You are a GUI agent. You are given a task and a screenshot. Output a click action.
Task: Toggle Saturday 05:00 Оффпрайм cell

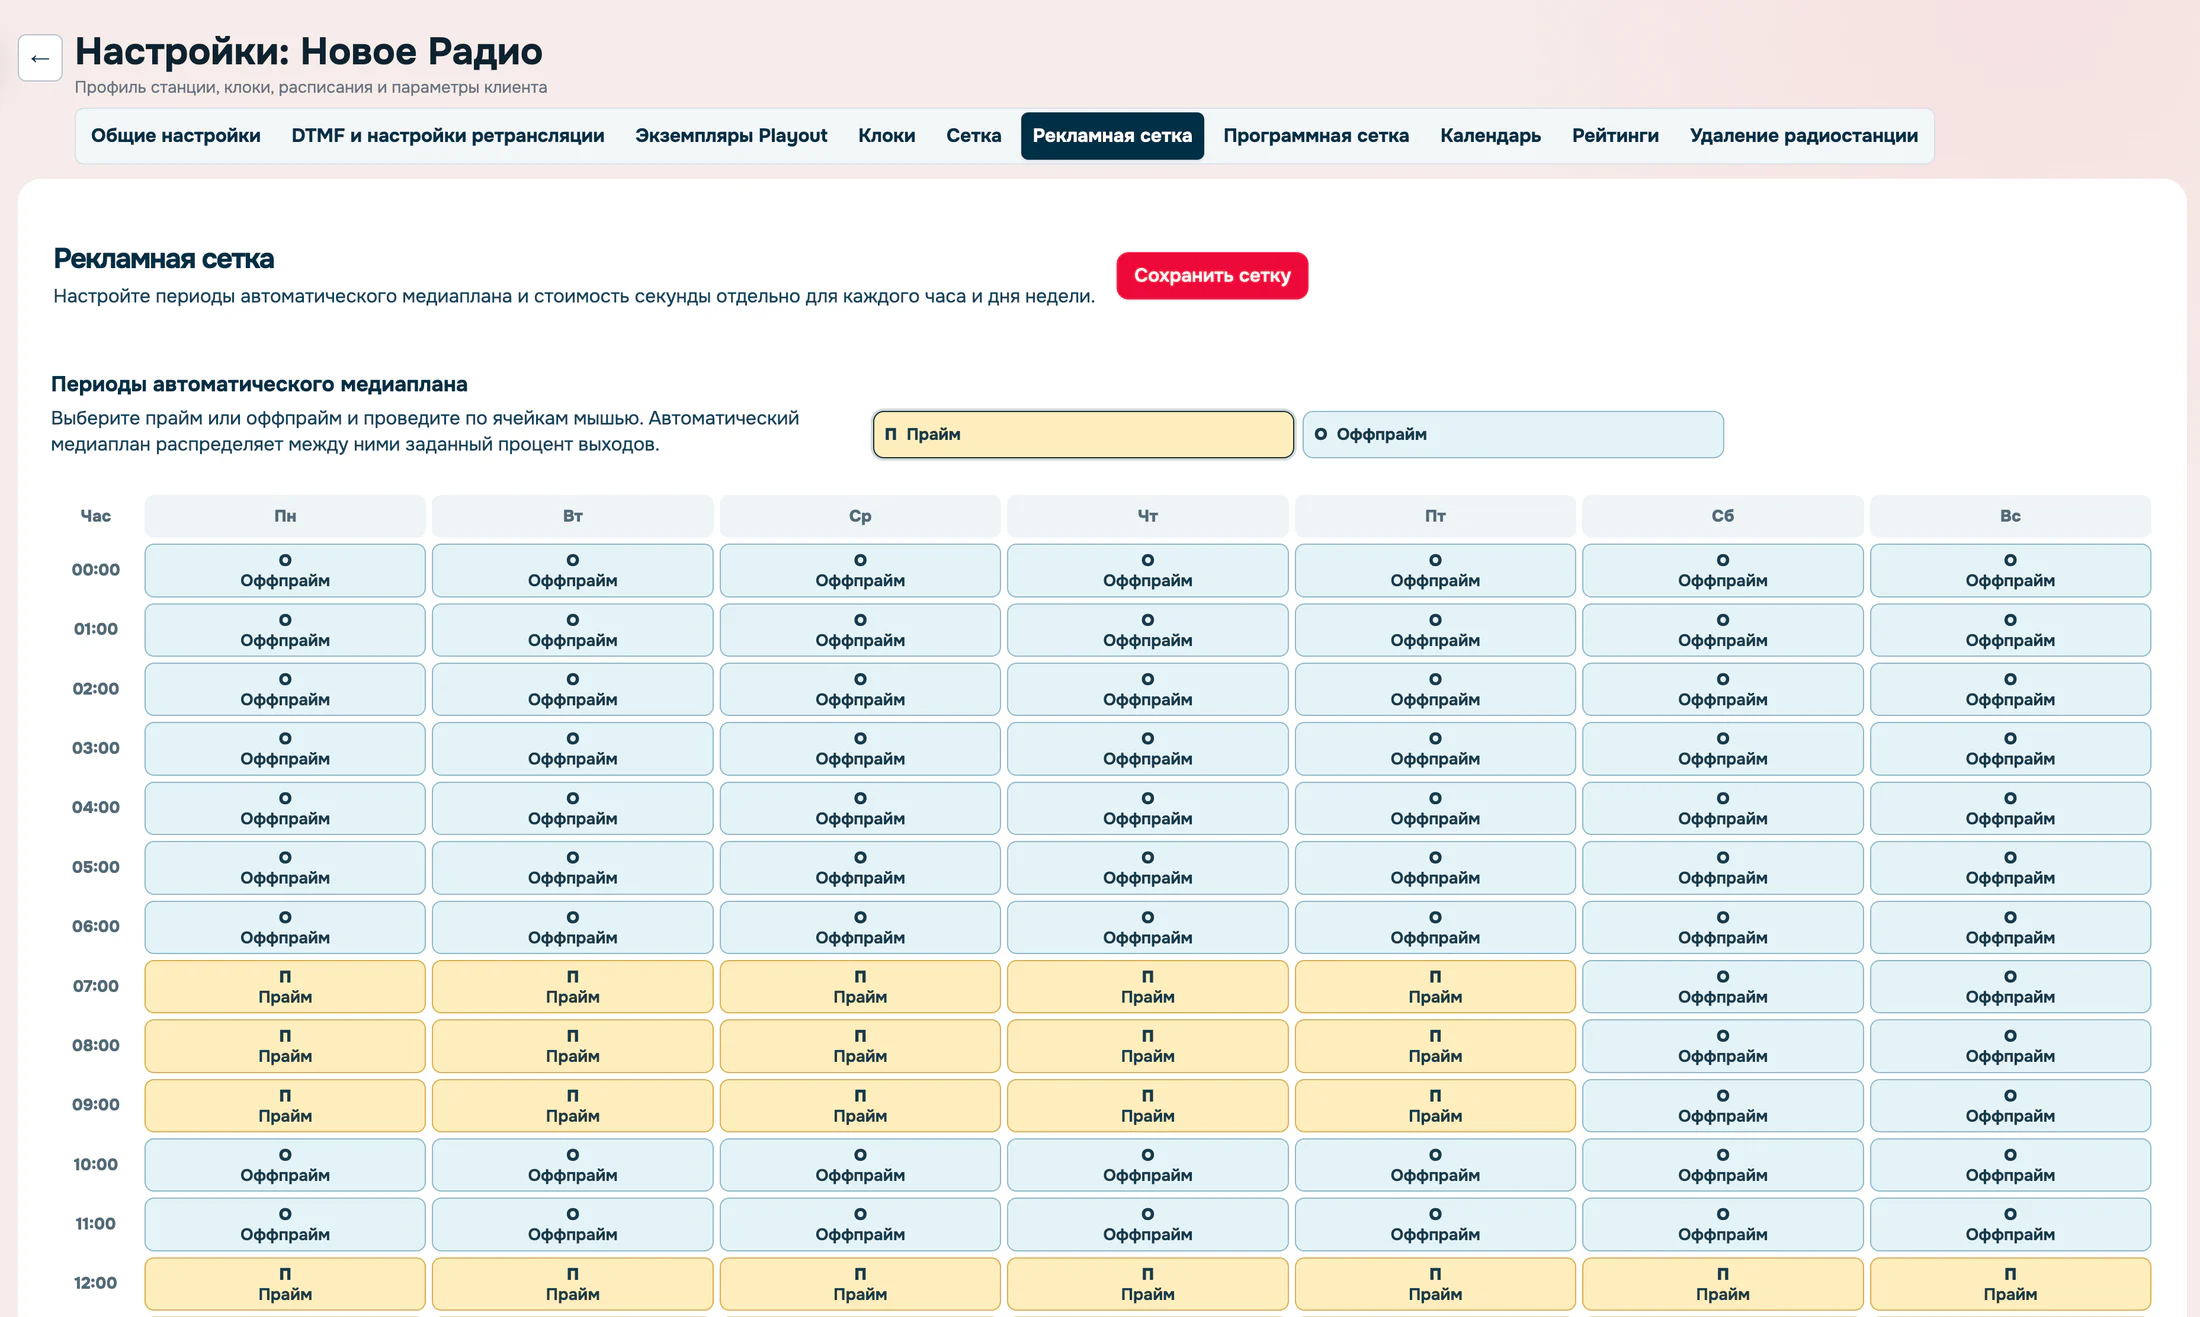(1723, 868)
